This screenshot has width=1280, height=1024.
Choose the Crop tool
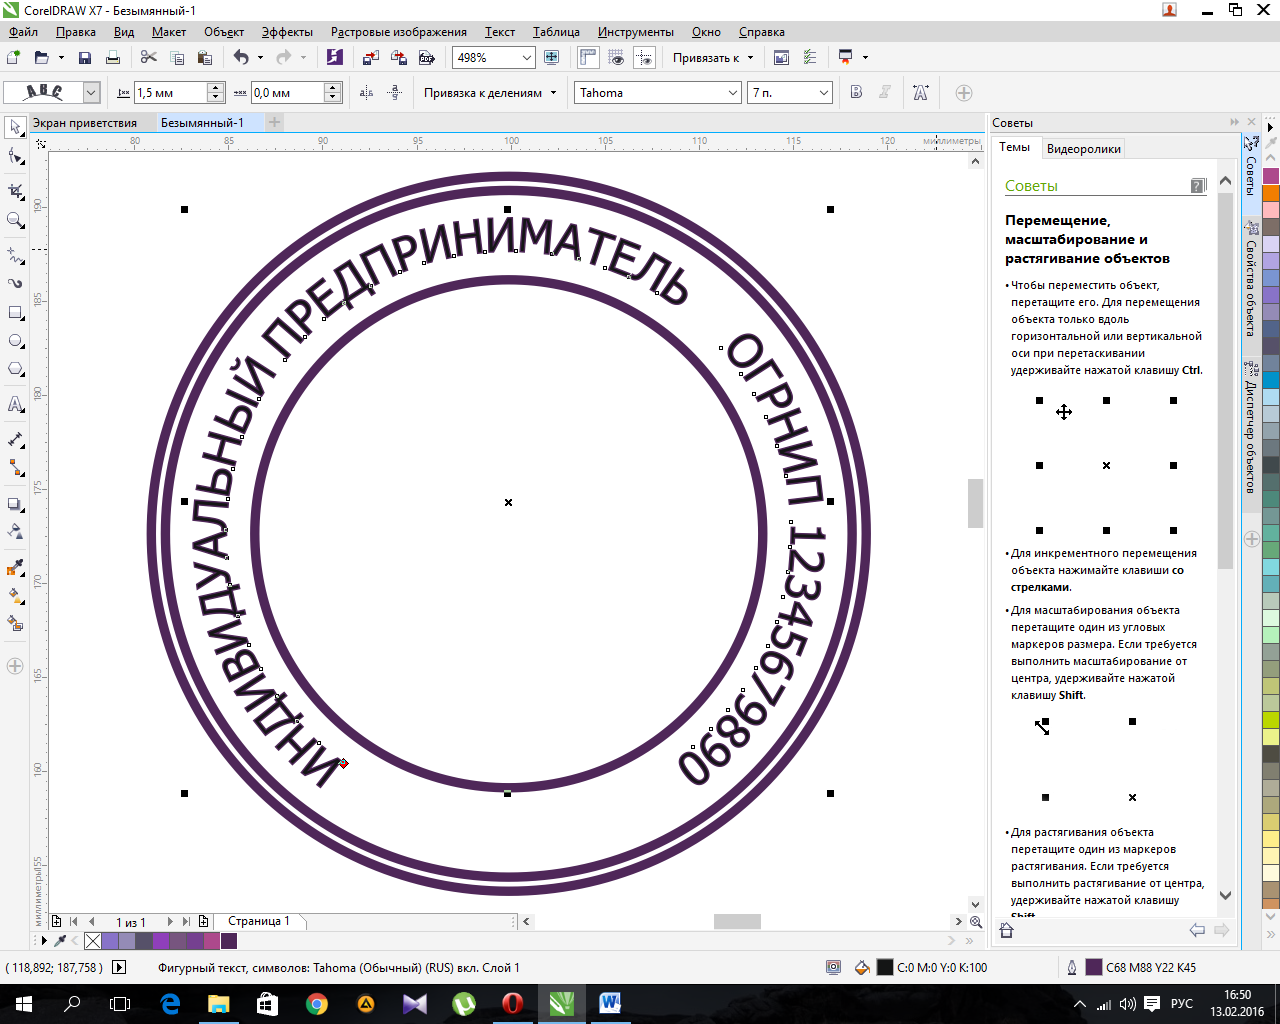15,191
